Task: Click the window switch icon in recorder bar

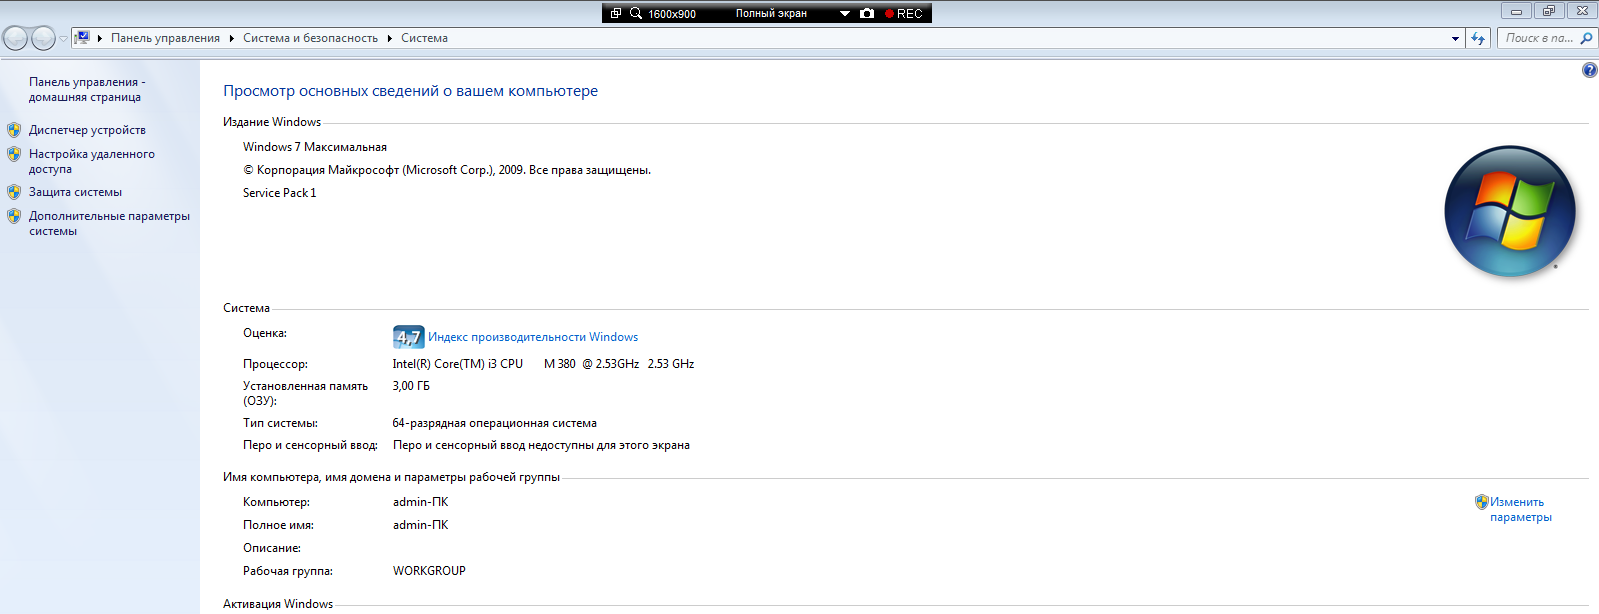Action: pos(616,13)
